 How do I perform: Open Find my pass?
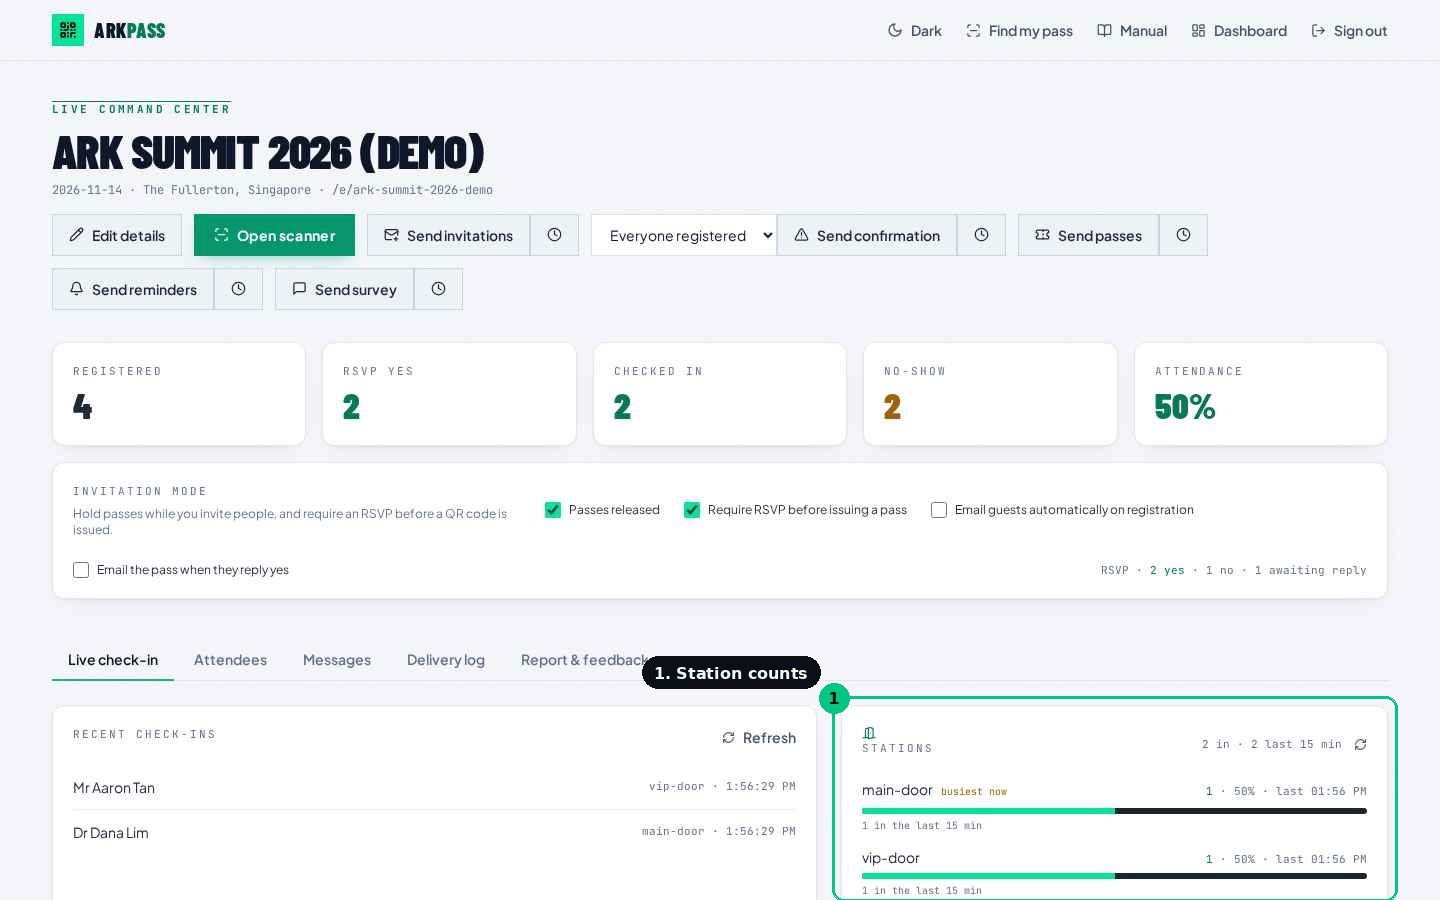(x=1019, y=30)
